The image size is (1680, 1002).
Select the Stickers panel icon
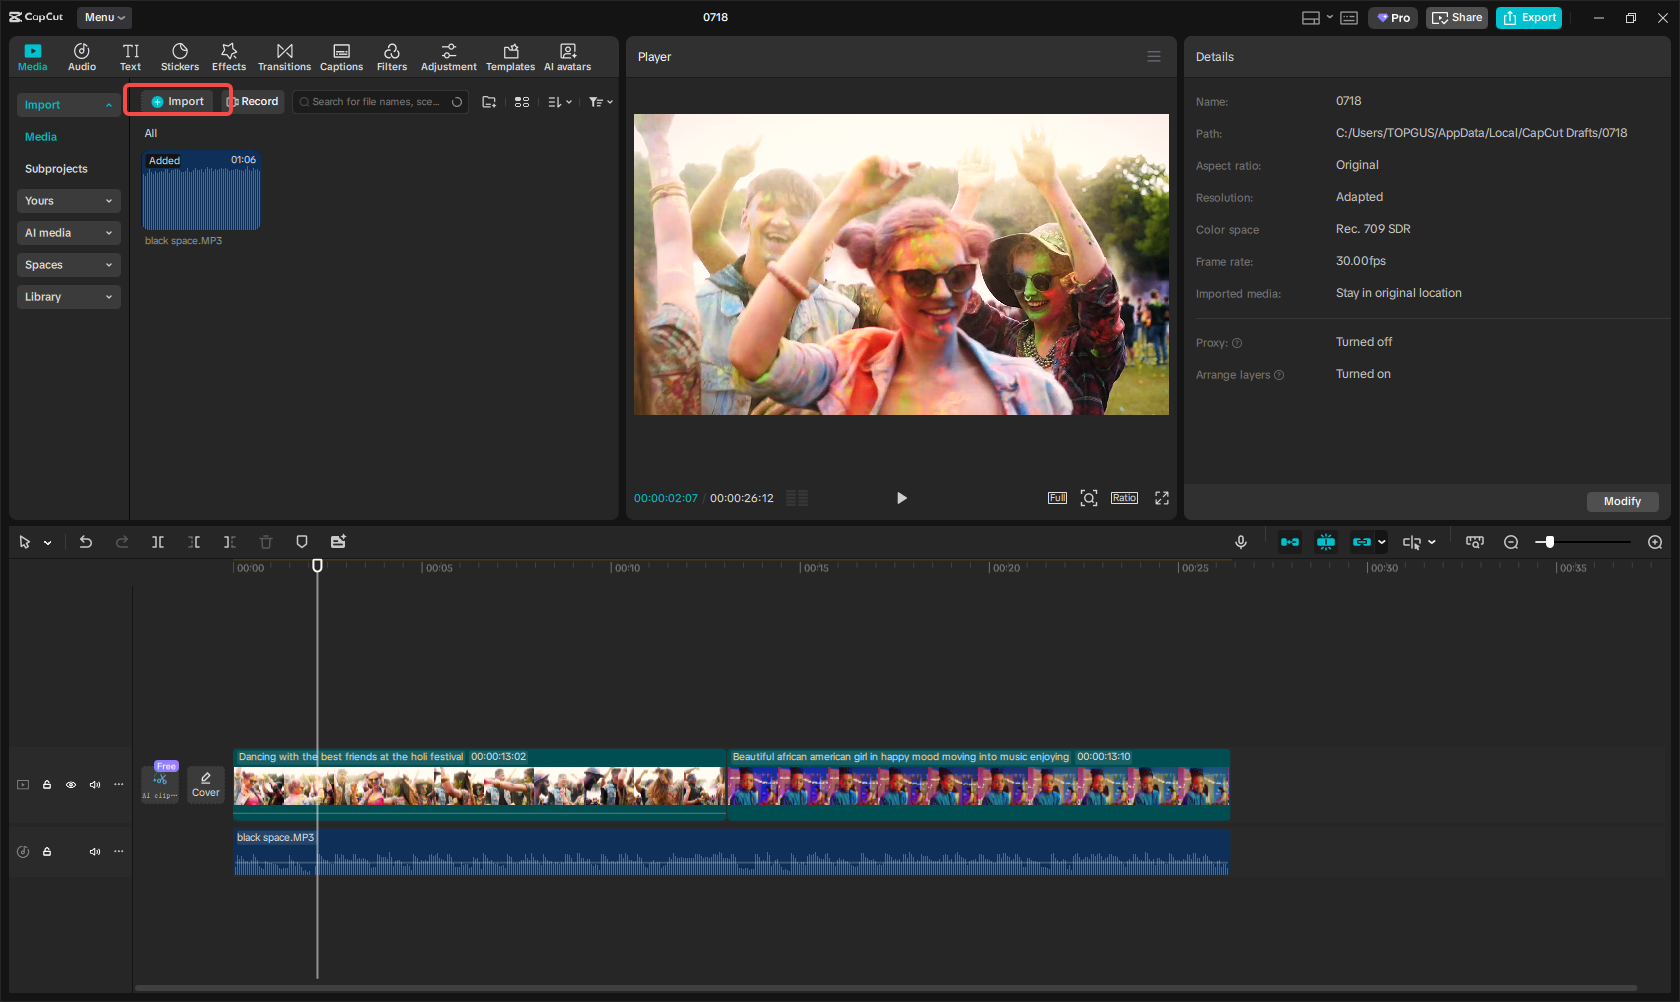click(180, 56)
